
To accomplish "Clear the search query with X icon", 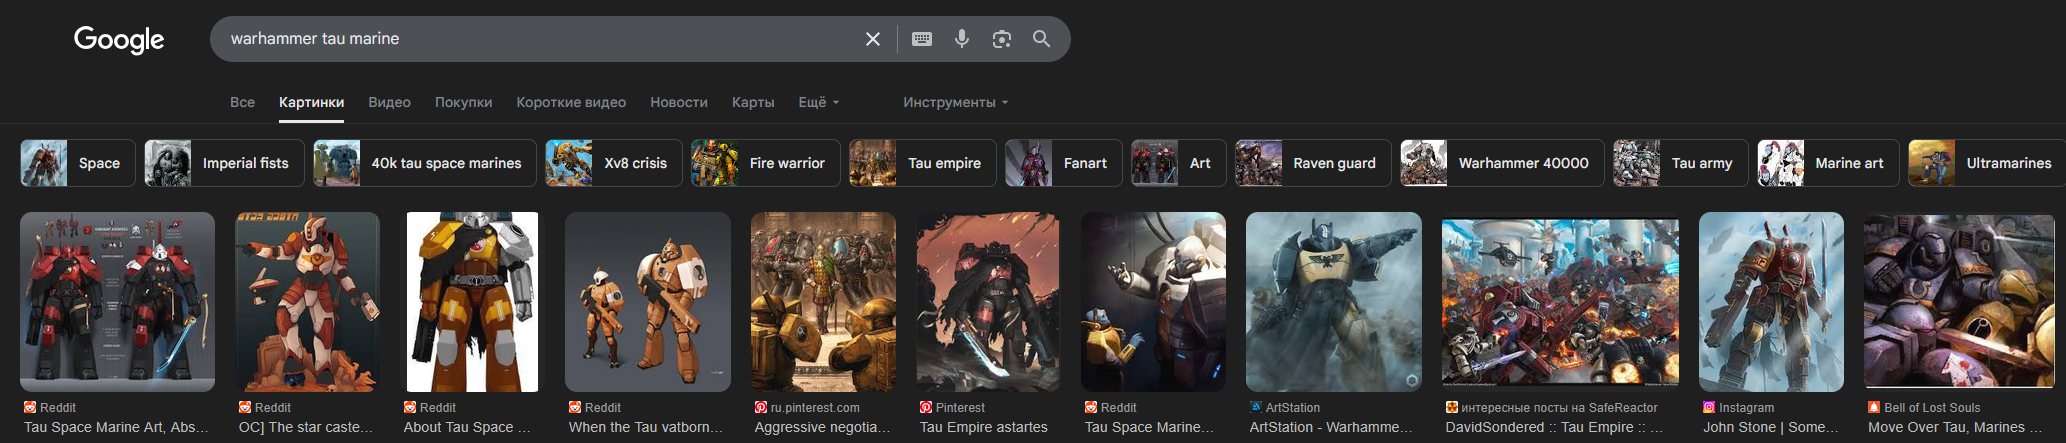I will point(873,39).
